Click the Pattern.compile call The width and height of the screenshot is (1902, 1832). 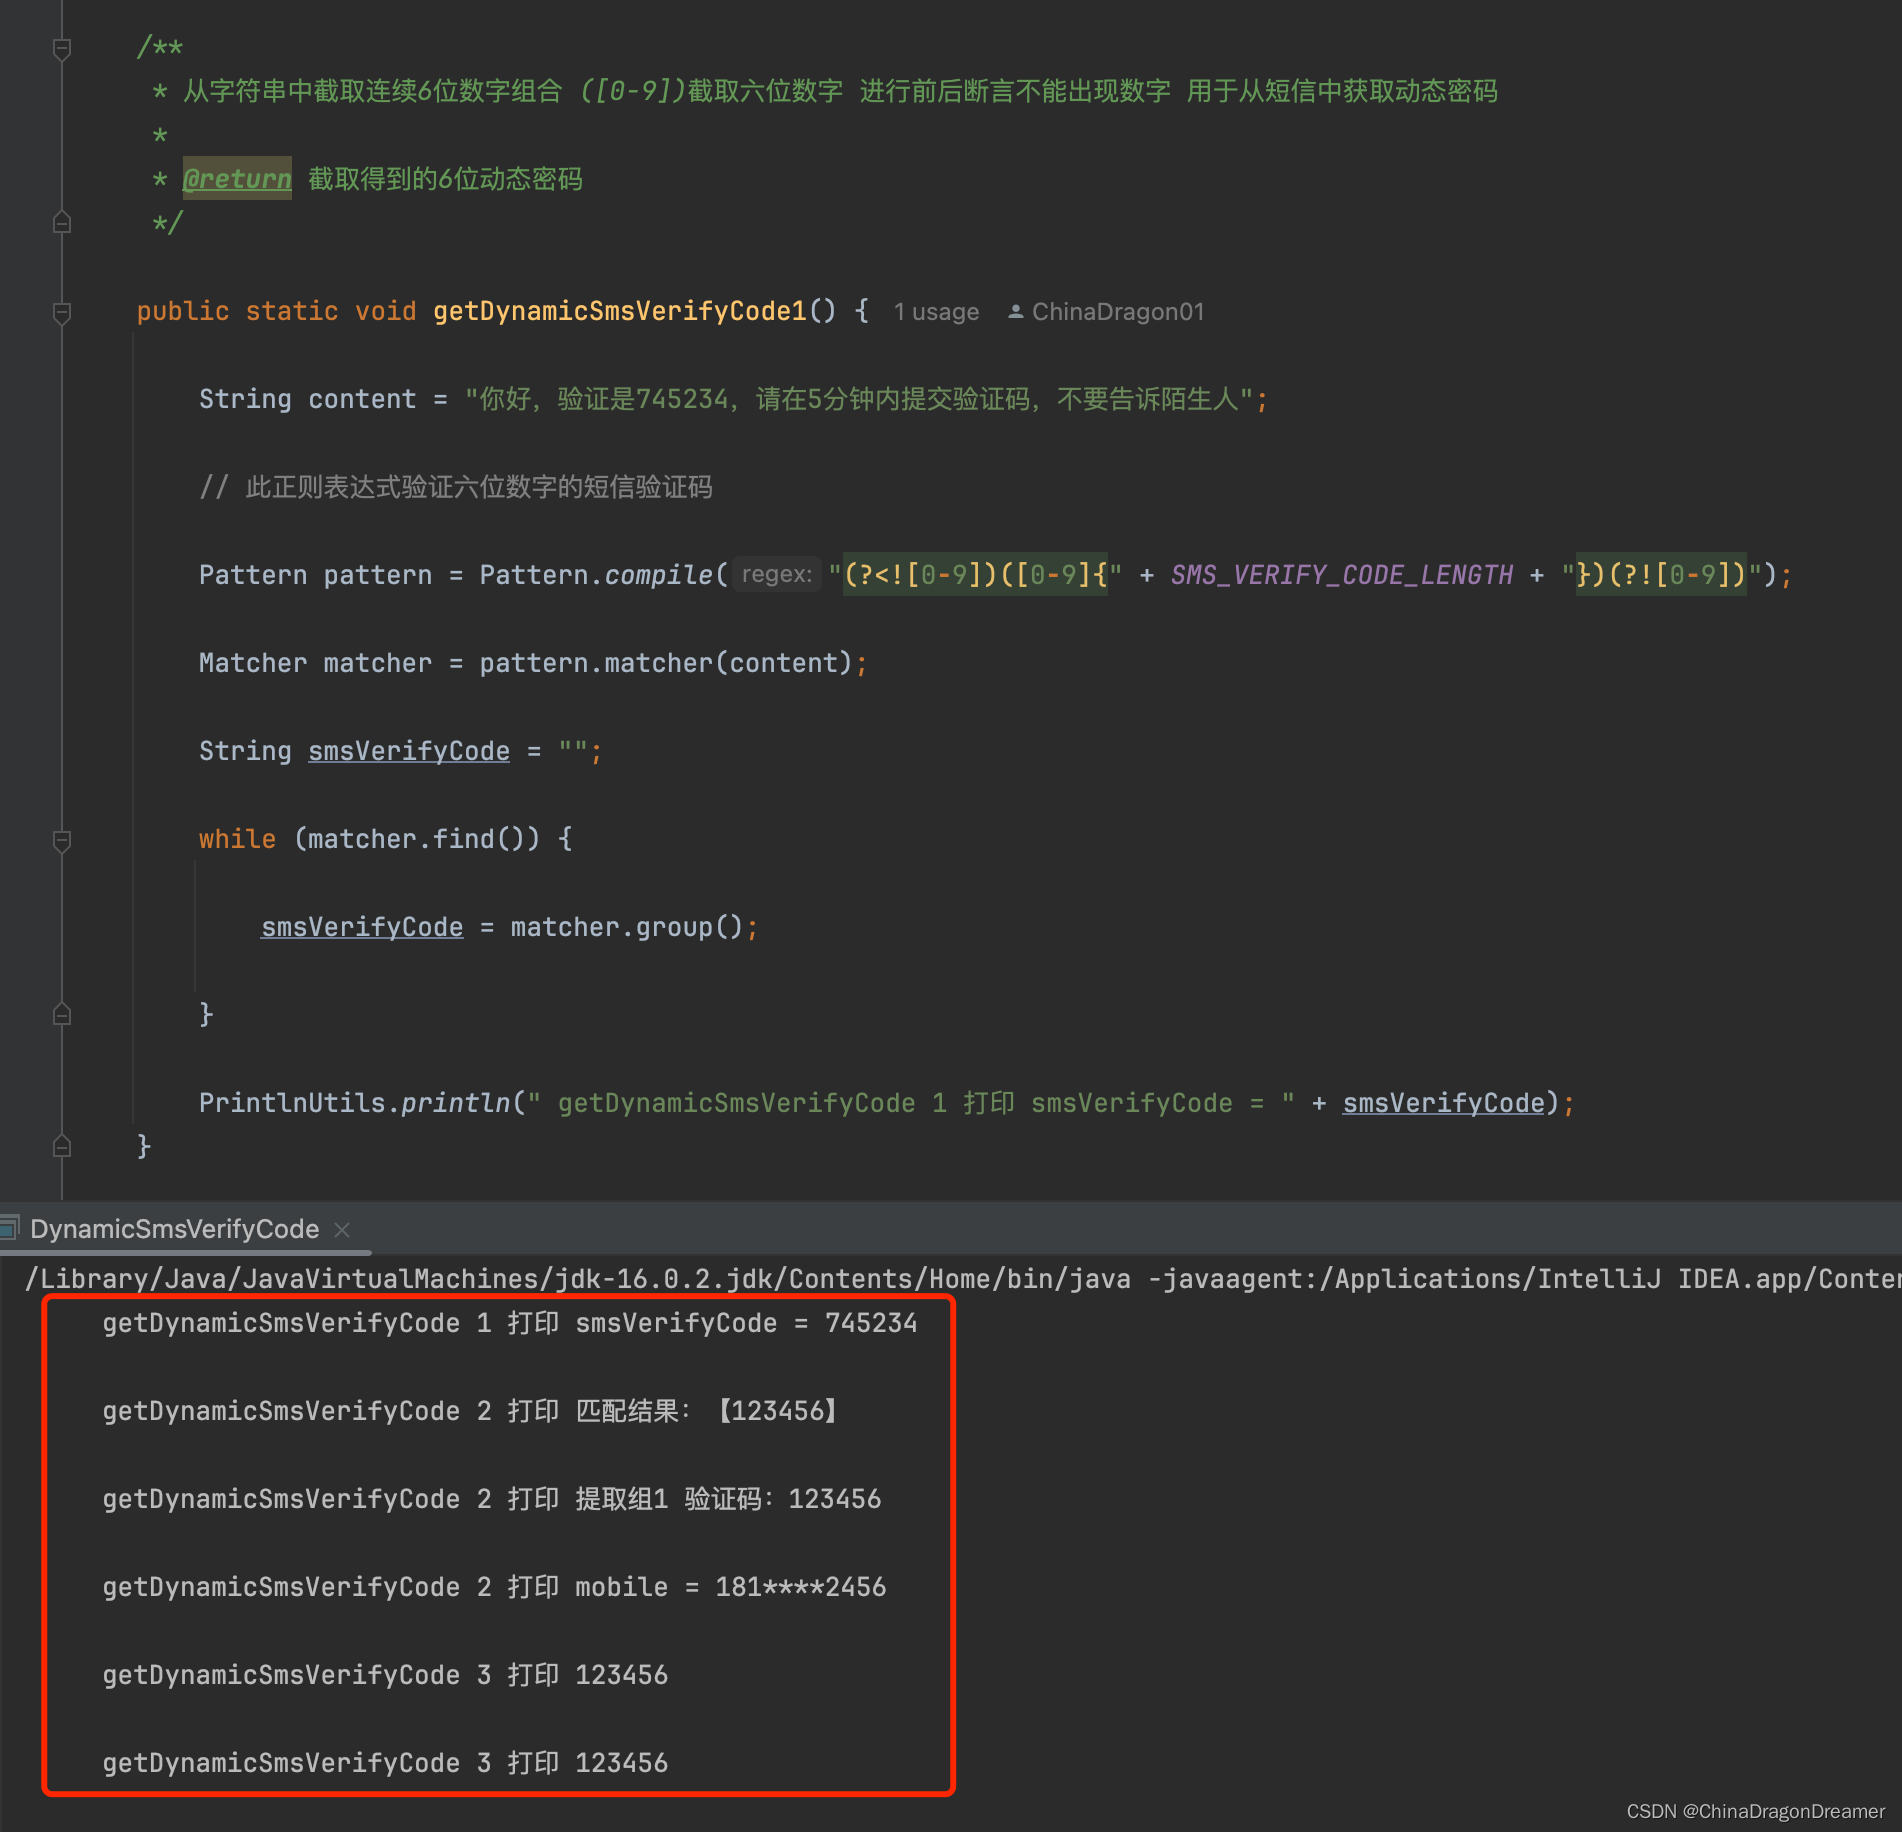click(597, 575)
